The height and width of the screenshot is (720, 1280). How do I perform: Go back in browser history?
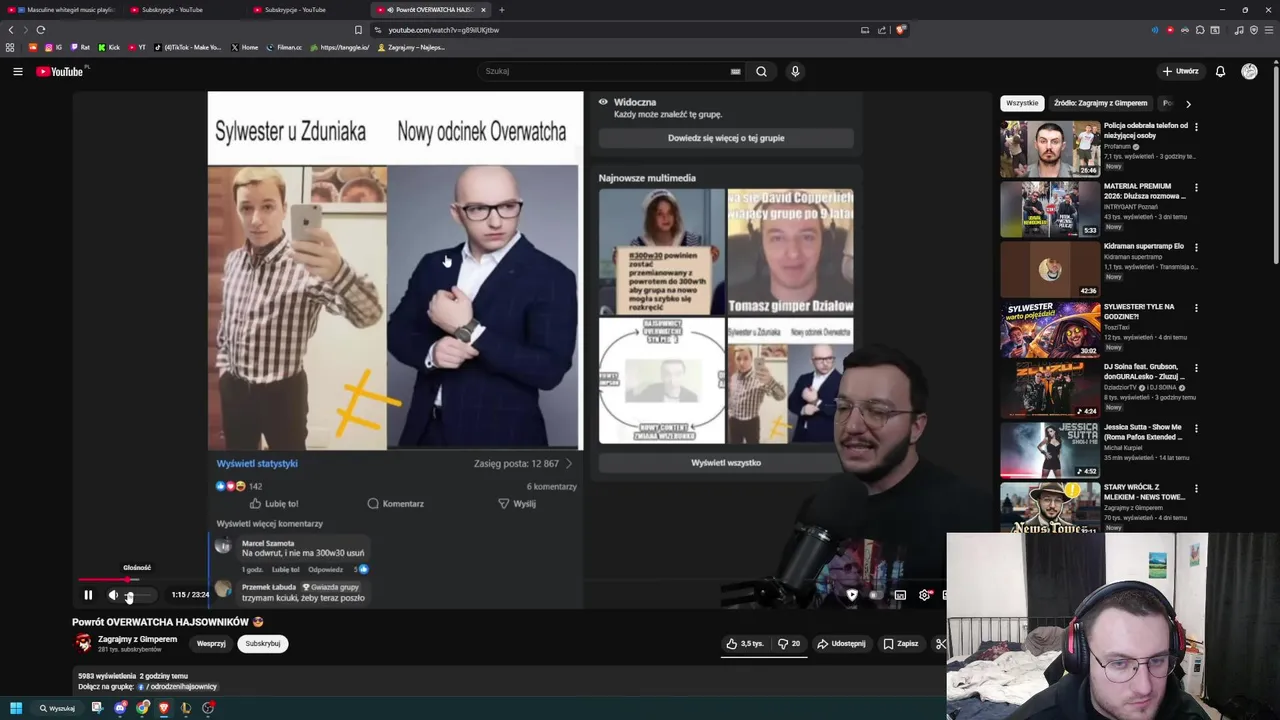pos(11,30)
